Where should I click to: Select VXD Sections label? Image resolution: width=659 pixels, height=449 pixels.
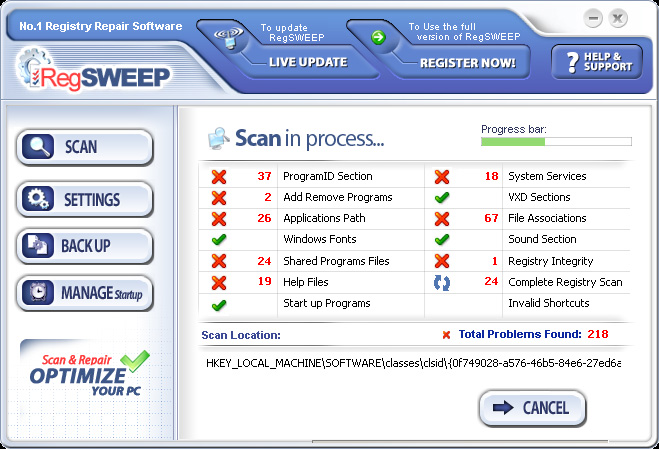pos(539,197)
